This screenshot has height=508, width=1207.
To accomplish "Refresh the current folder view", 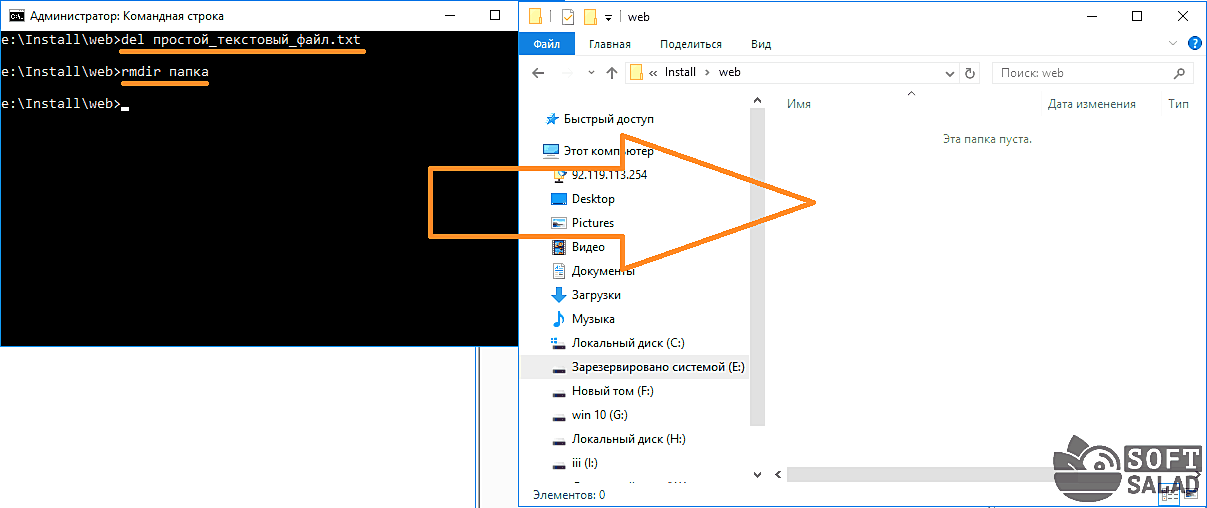I will tap(969, 73).
